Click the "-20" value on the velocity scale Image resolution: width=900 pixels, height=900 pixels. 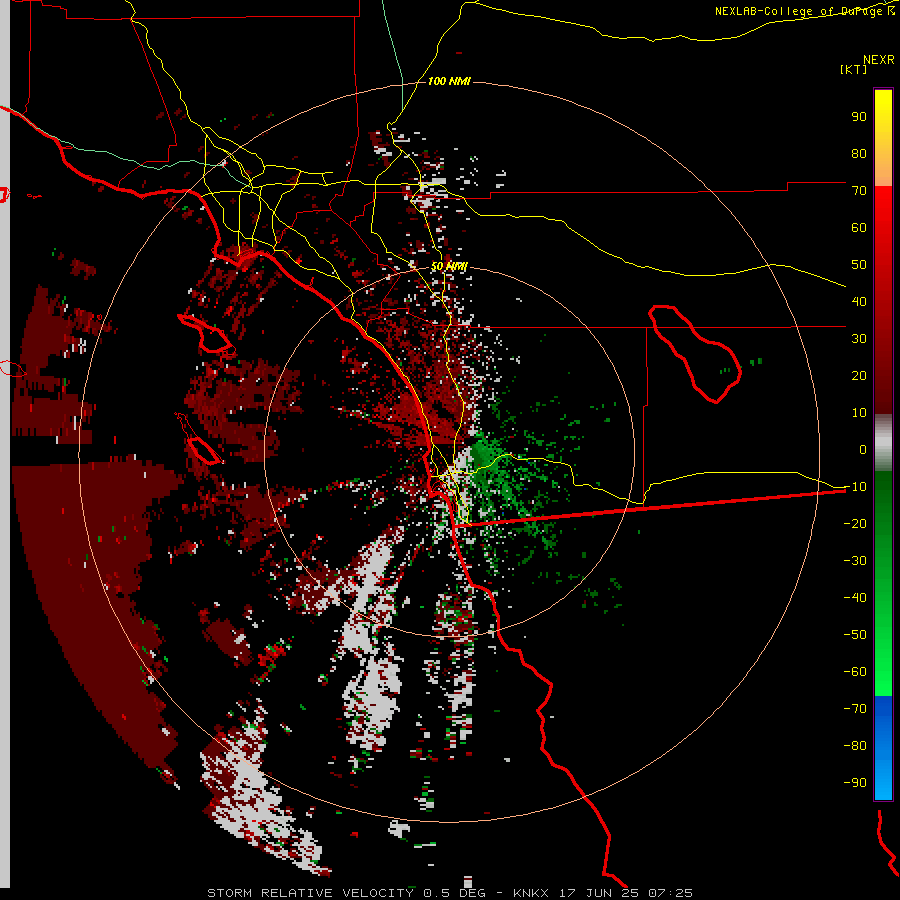tap(855, 524)
